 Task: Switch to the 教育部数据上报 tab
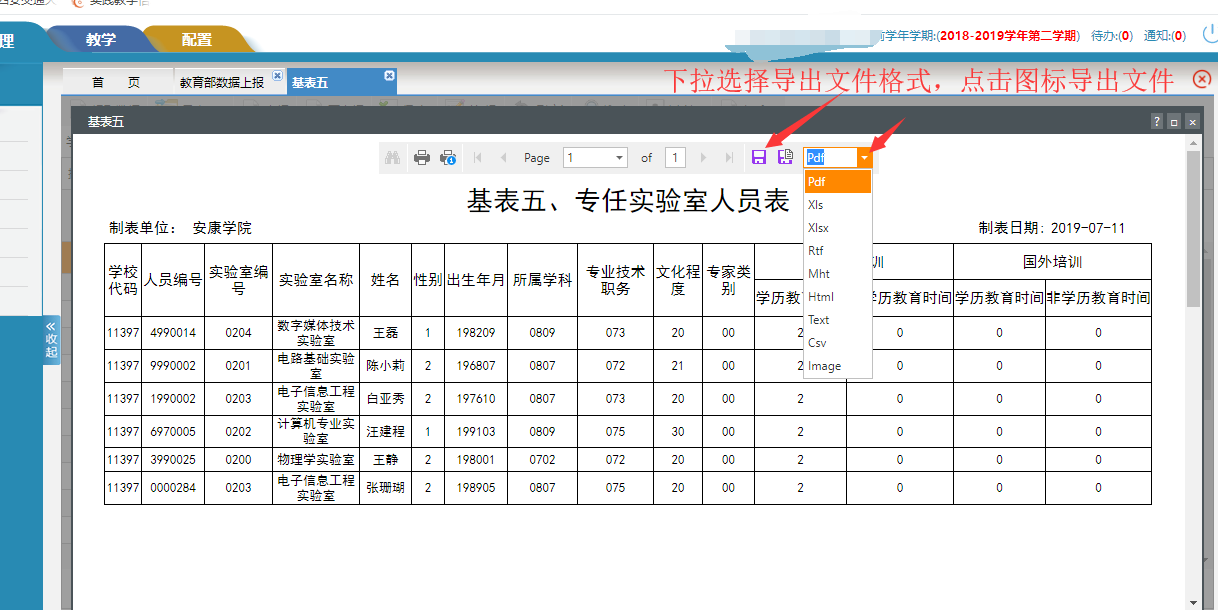(x=222, y=83)
